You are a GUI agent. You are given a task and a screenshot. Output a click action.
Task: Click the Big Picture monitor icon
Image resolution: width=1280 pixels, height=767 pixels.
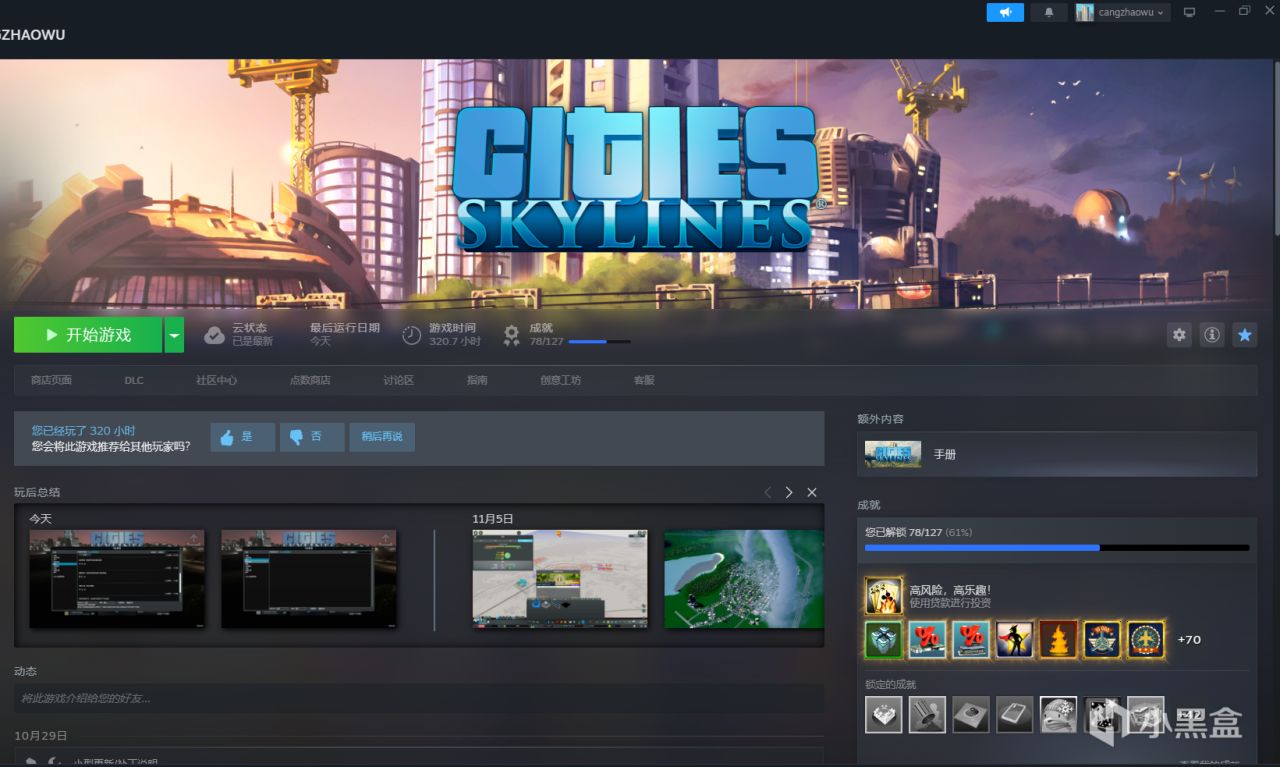(x=1189, y=12)
